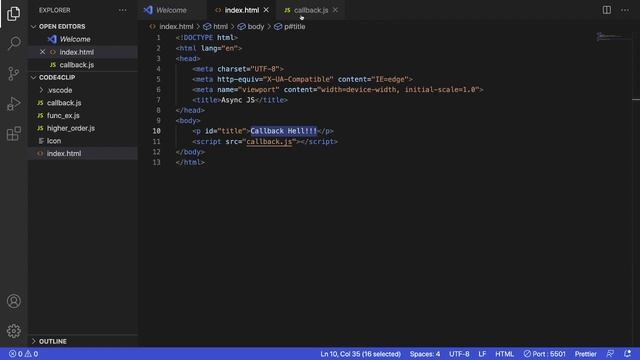Click the body breadcrumb segment

tap(256, 27)
